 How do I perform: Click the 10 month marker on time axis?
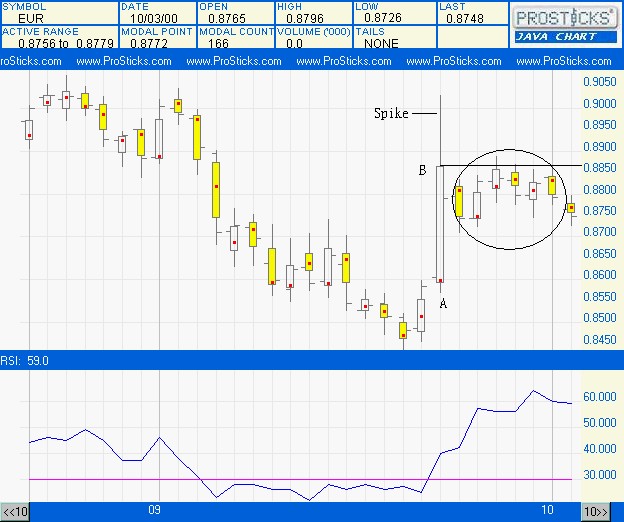[547, 510]
